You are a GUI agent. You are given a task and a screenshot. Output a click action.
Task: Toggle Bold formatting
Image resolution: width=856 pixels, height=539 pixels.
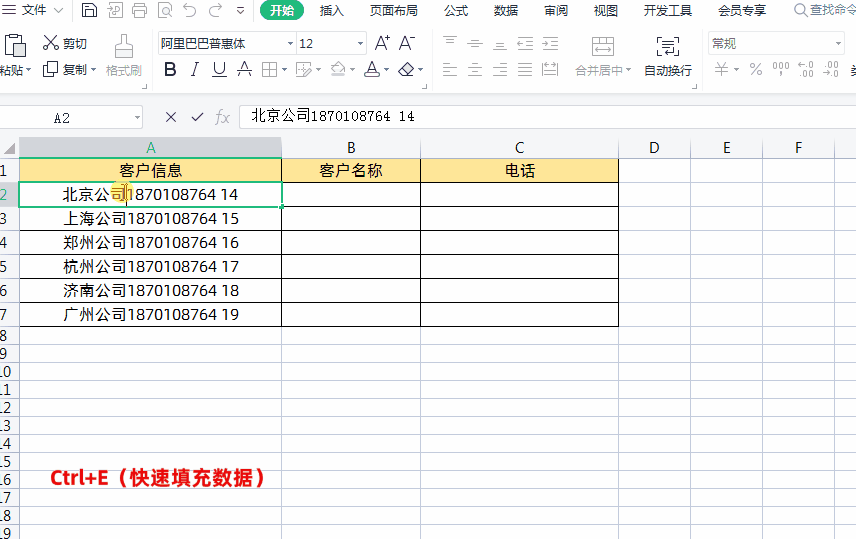point(169,70)
